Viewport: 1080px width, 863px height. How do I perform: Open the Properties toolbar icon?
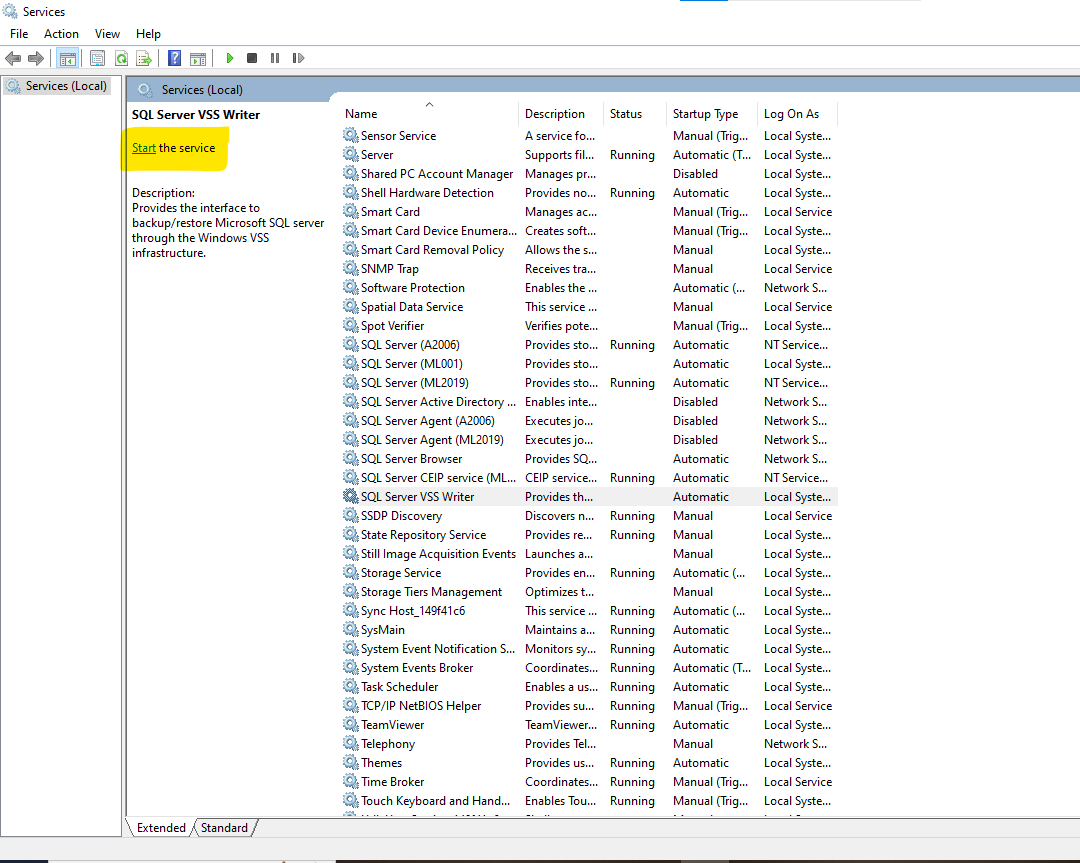point(98,59)
